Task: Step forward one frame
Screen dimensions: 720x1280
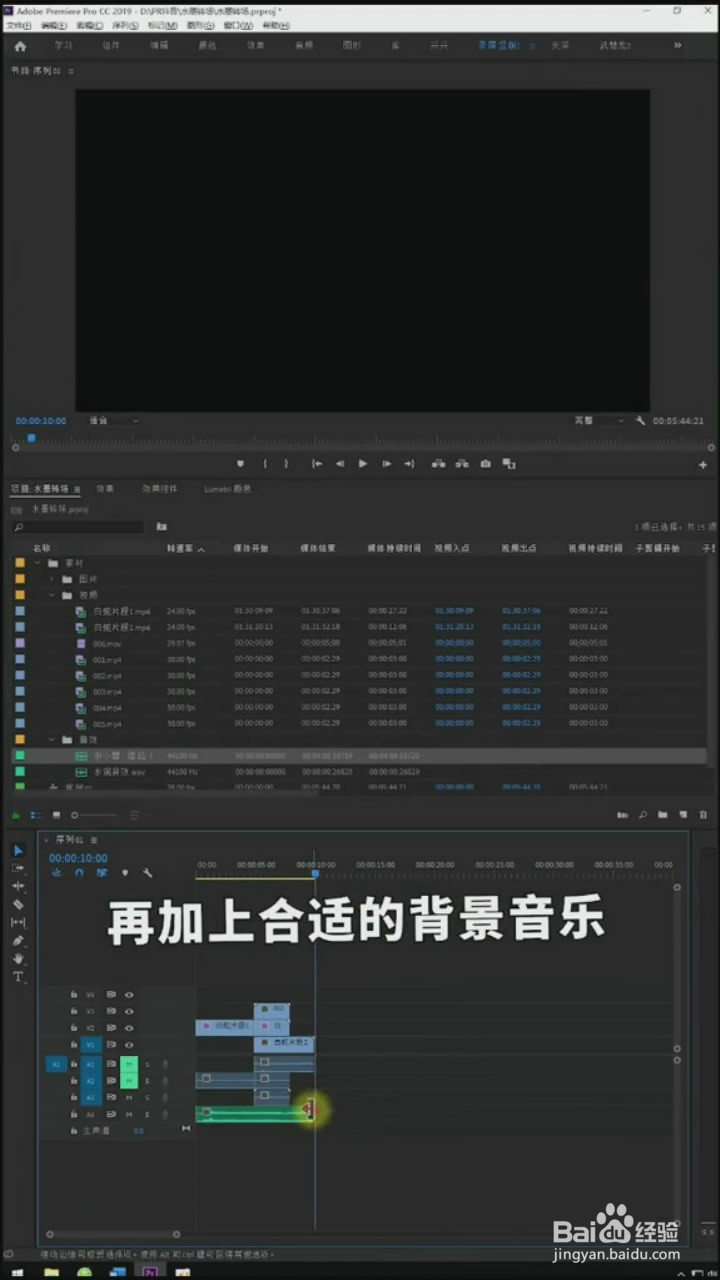Action: click(x=386, y=464)
